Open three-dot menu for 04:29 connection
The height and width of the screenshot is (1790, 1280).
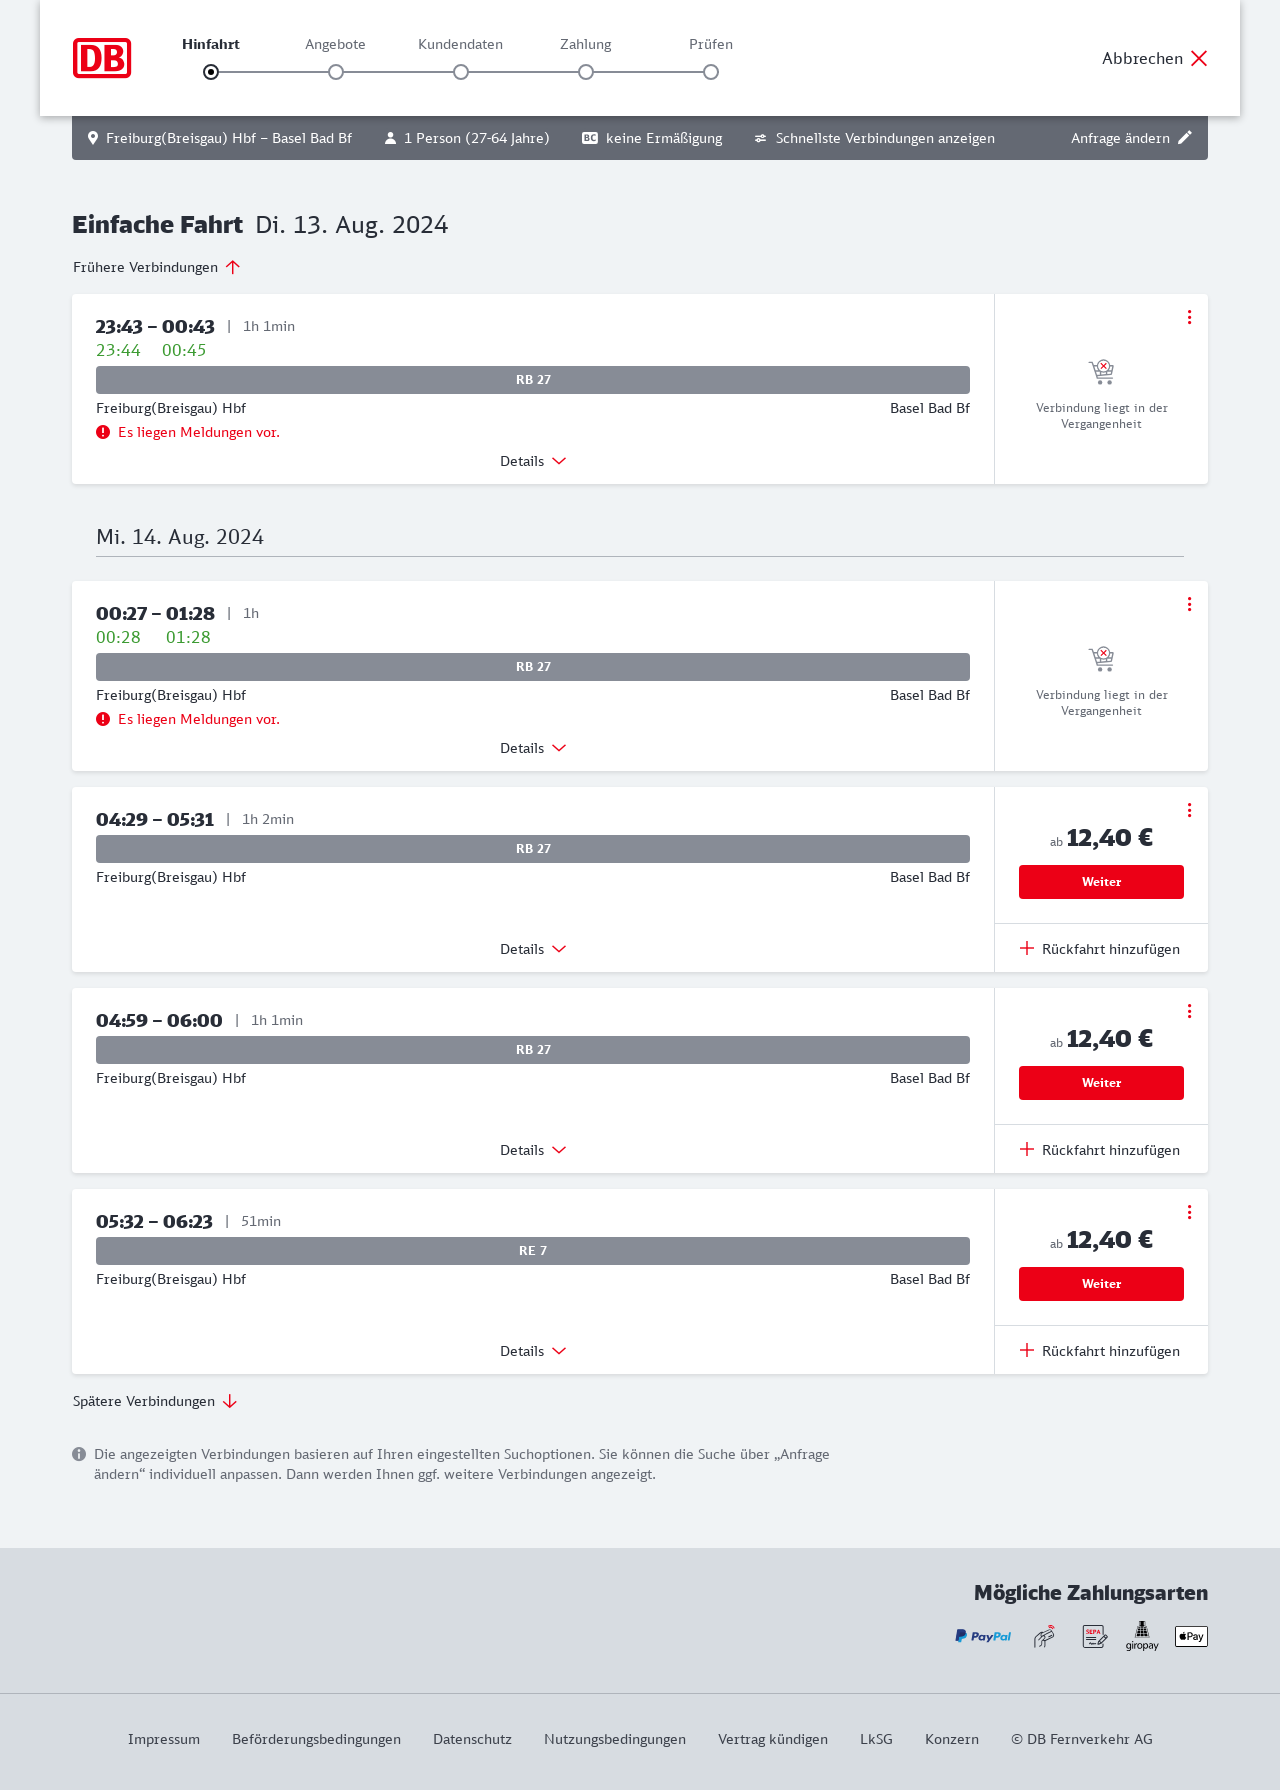coord(1189,810)
